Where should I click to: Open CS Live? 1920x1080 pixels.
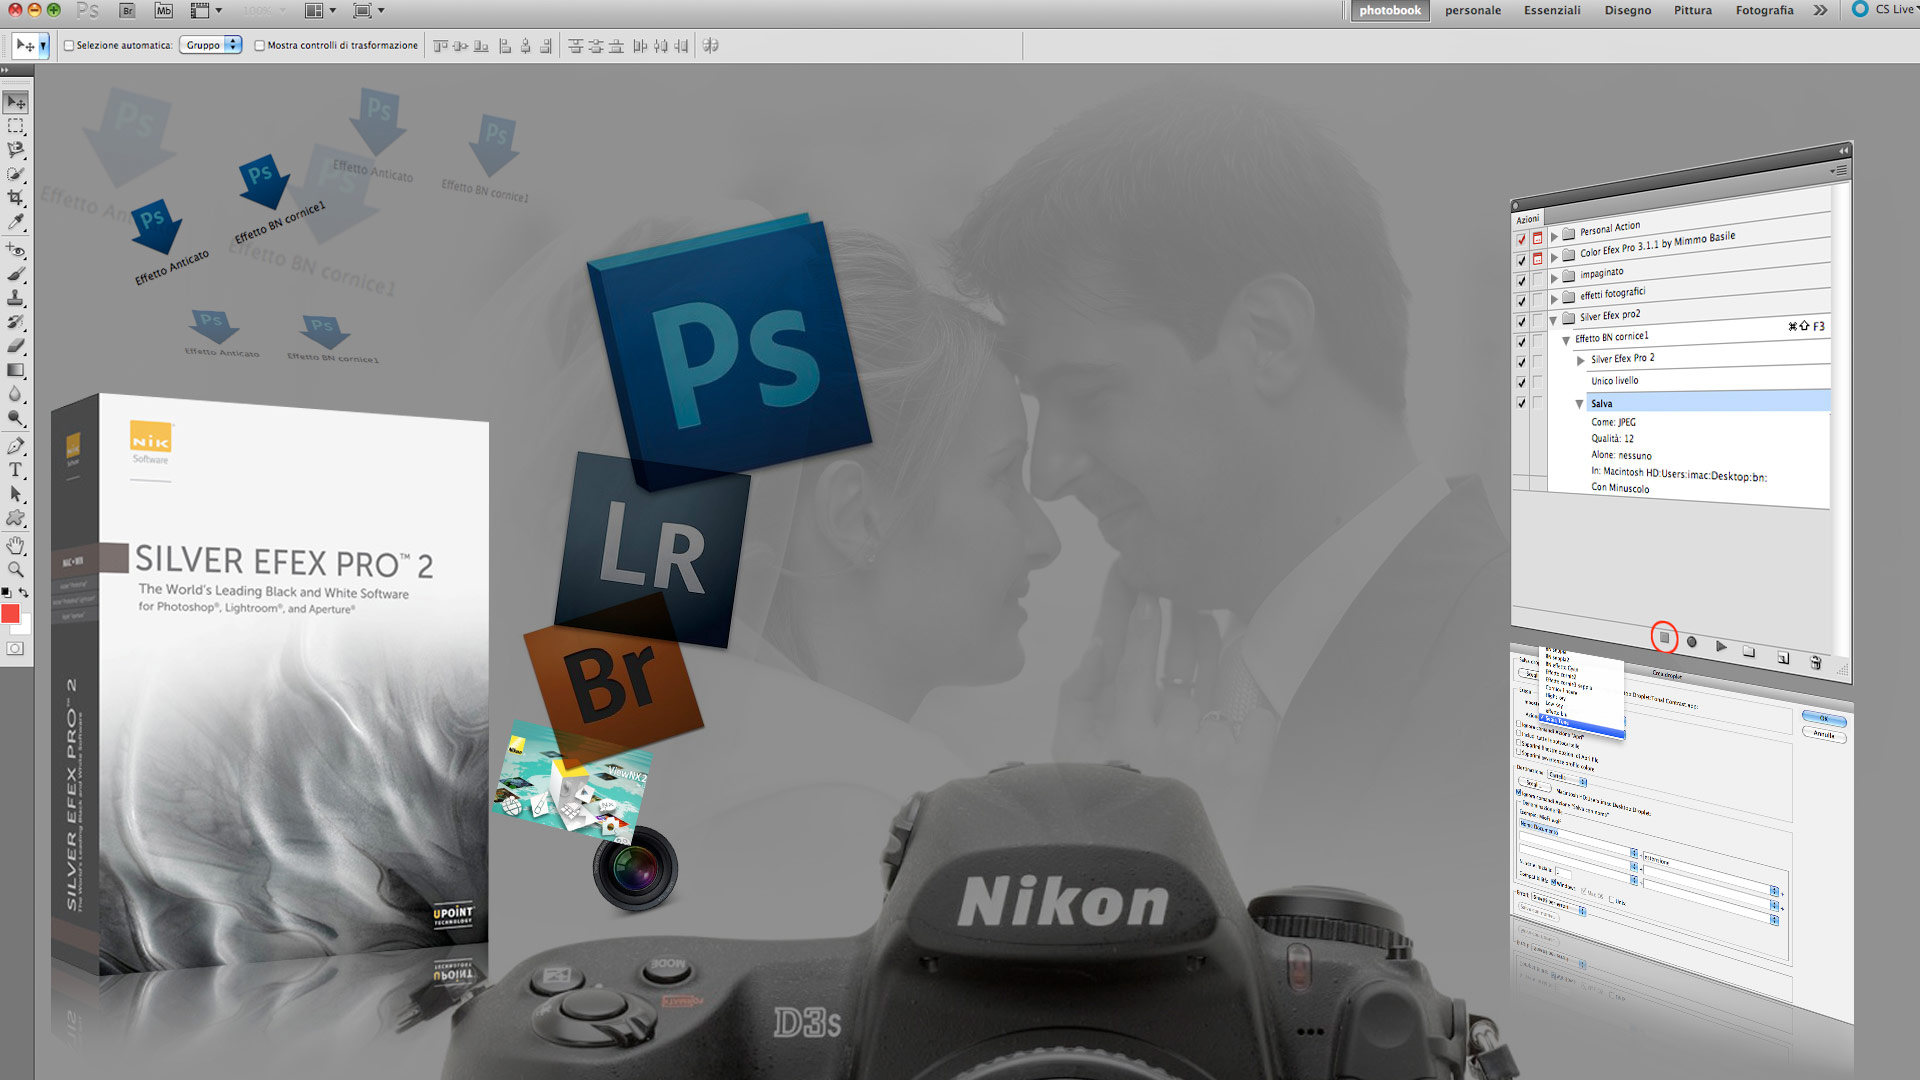(x=1885, y=10)
